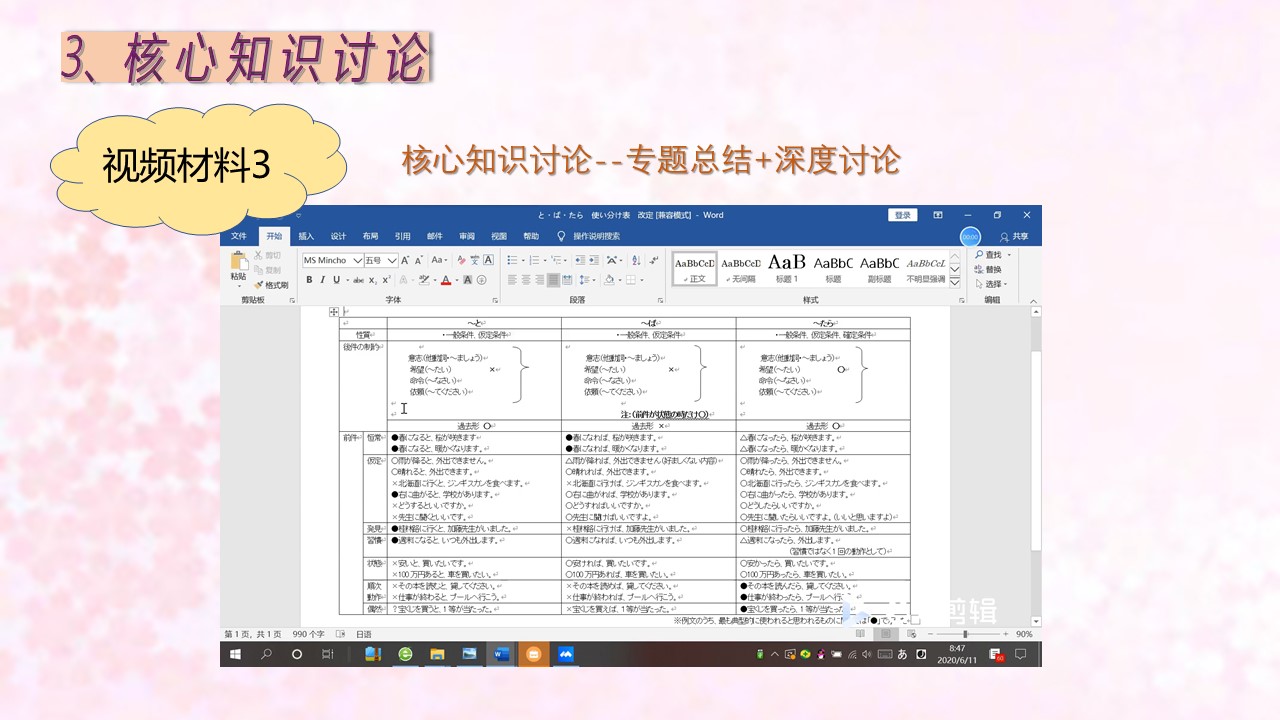Click the distributed alignment icon
This screenshot has width=1280, height=720.
(568, 280)
